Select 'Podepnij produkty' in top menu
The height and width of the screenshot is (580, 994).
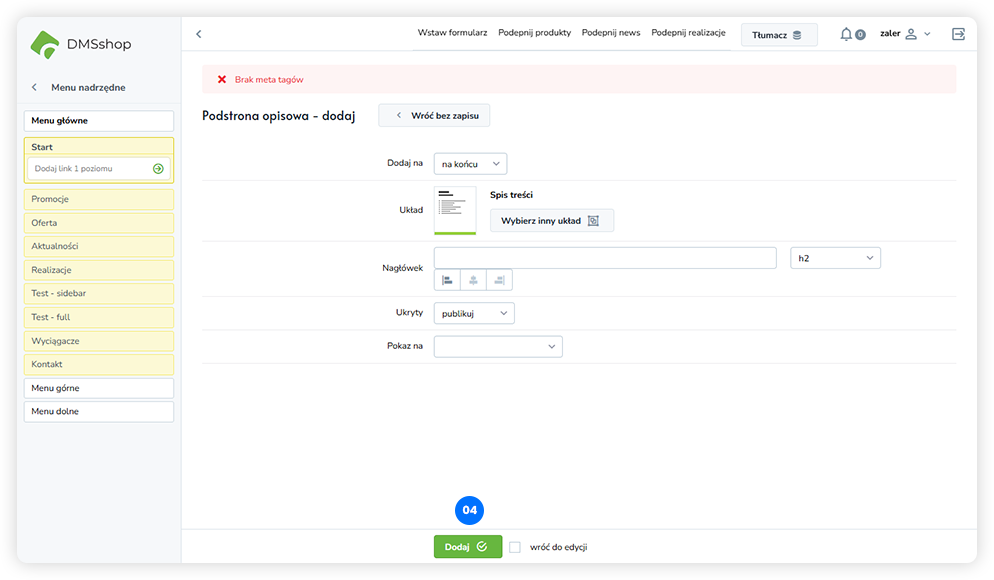(x=534, y=33)
